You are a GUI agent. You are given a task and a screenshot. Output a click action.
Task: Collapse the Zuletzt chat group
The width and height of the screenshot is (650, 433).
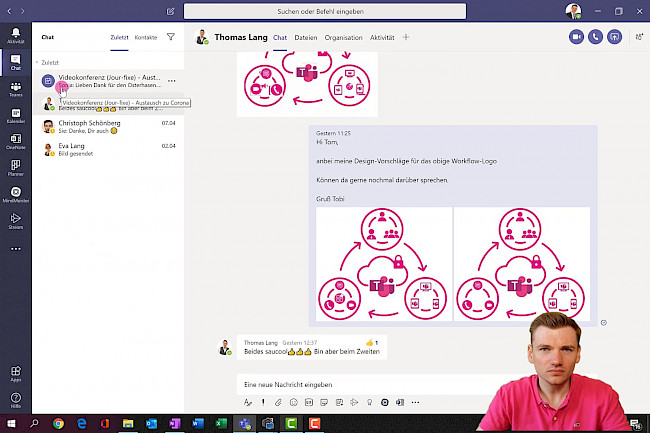point(37,63)
